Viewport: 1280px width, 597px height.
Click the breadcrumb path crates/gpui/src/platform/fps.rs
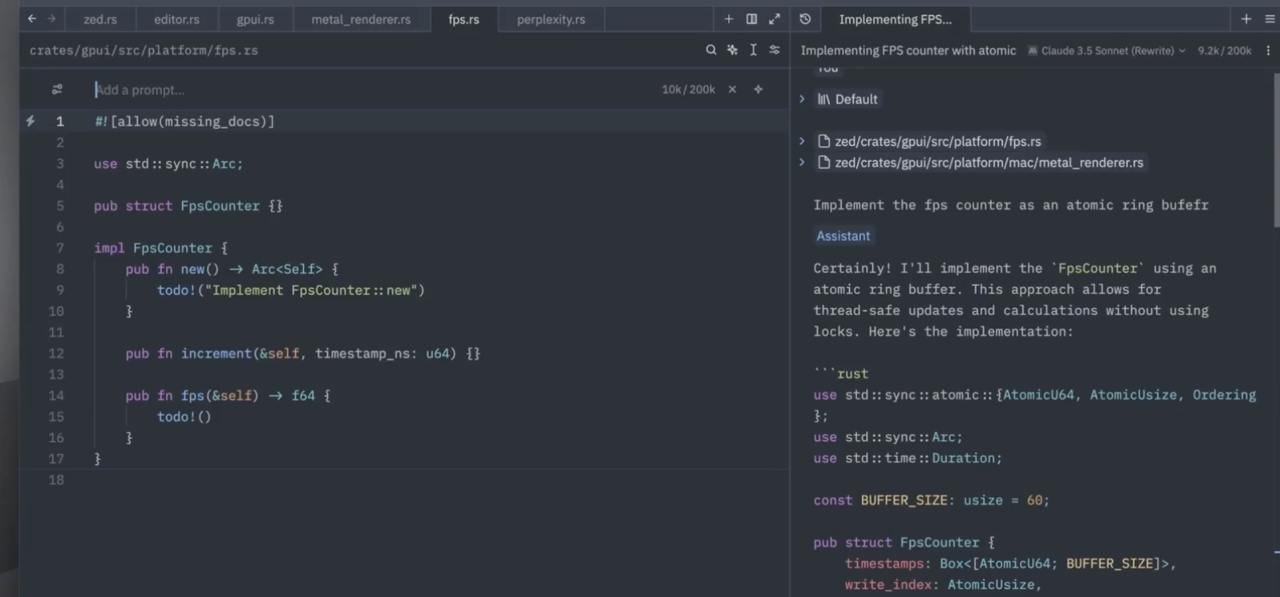click(x=143, y=50)
